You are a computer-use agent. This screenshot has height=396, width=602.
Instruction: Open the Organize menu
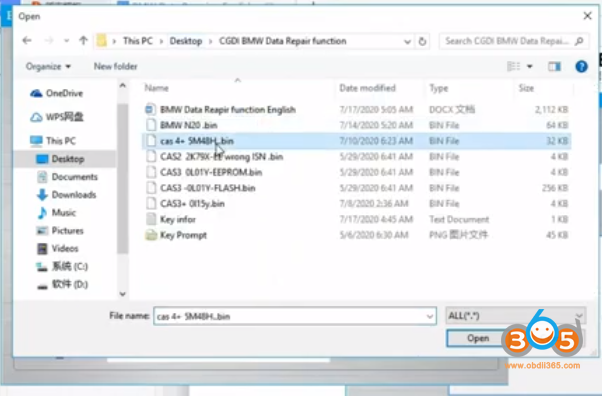point(48,66)
